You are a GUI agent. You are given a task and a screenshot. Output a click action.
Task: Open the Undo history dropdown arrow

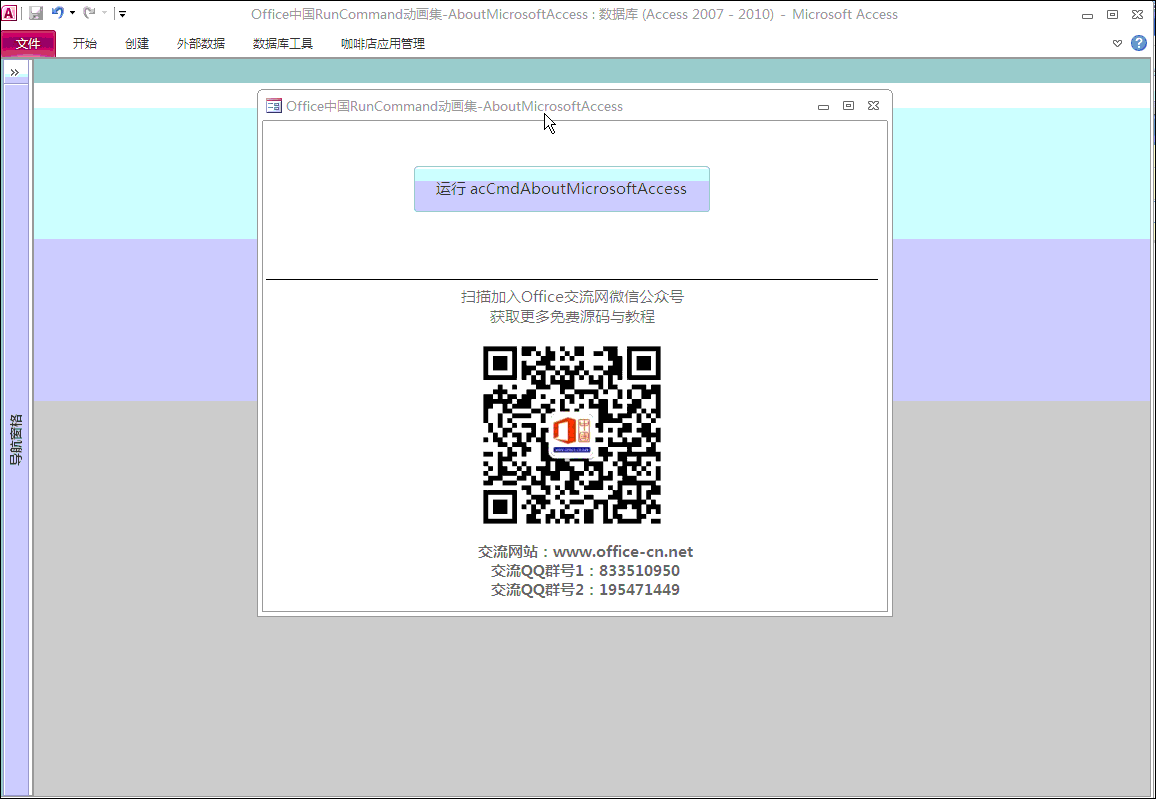tap(72, 13)
